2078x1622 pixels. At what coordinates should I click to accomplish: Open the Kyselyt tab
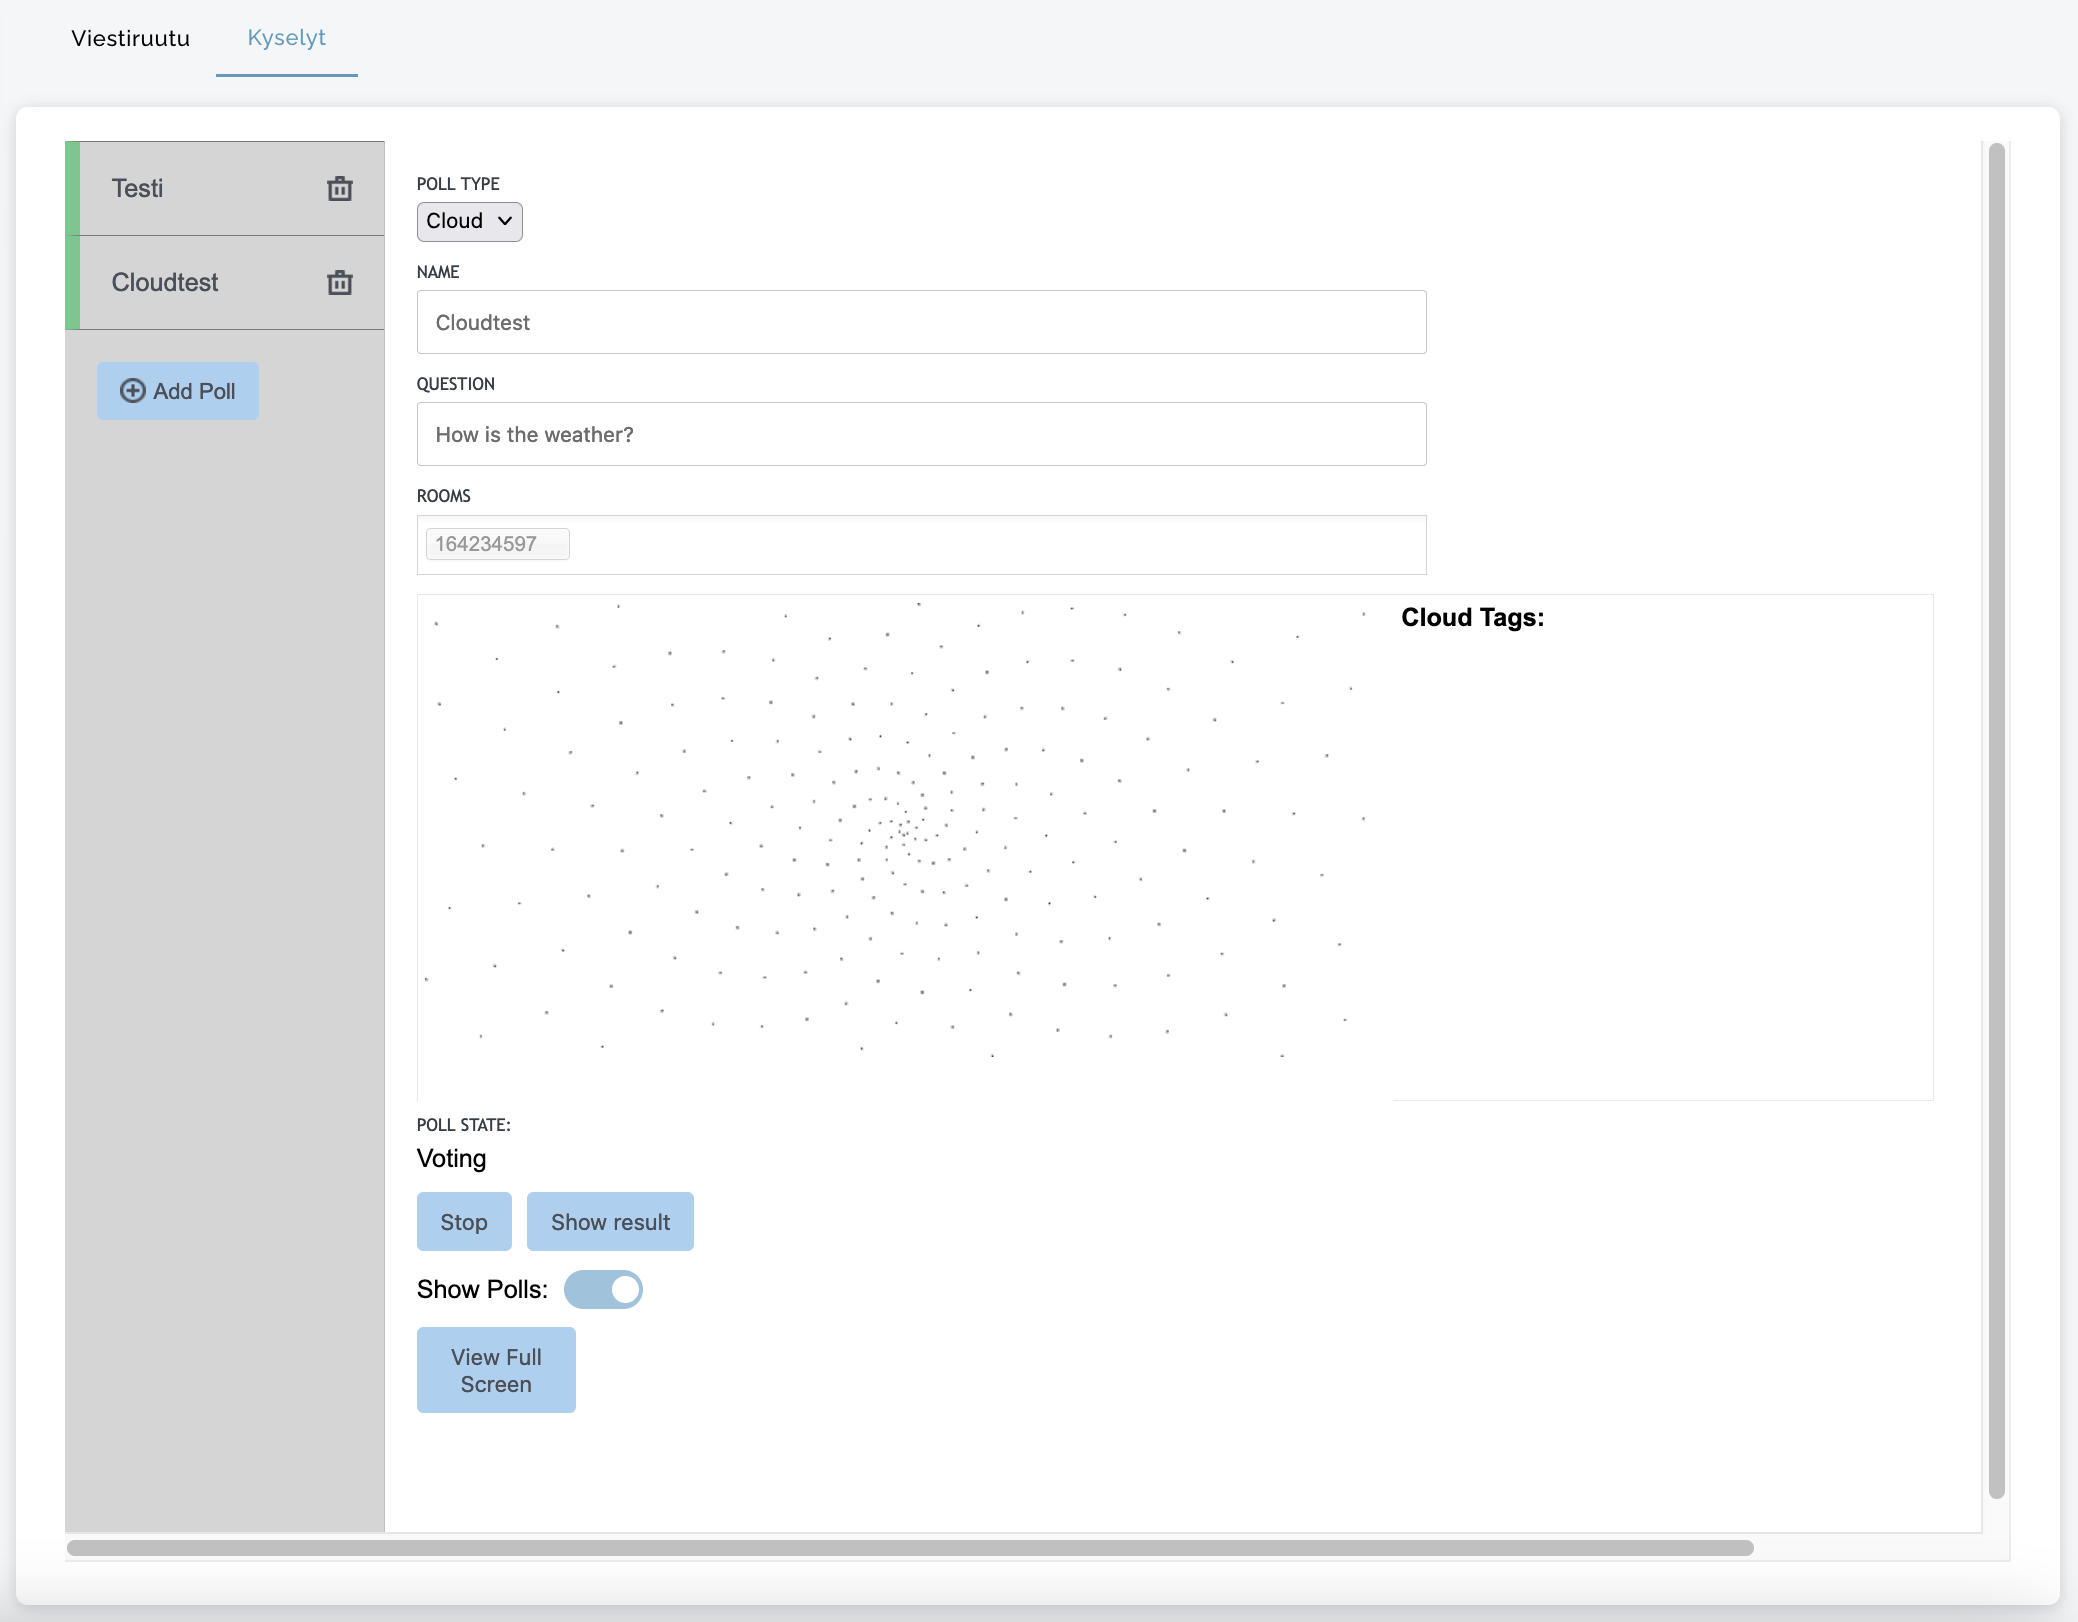[x=286, y=38]
